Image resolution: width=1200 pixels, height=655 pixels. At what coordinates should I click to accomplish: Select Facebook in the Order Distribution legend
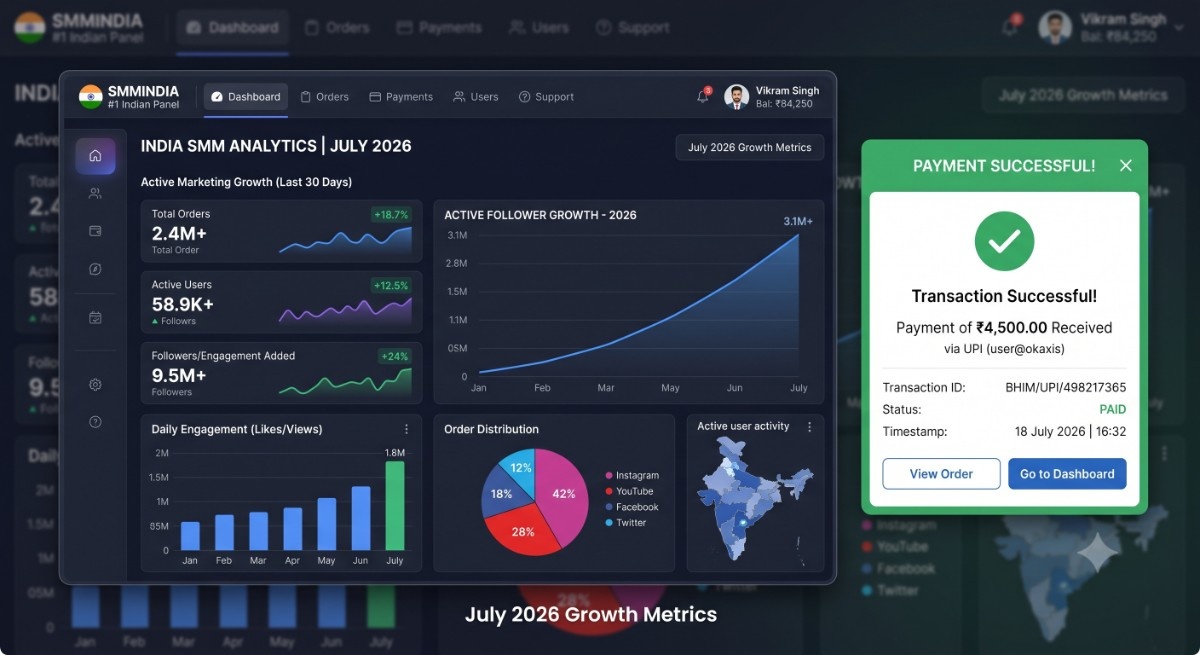pos(632,507)
